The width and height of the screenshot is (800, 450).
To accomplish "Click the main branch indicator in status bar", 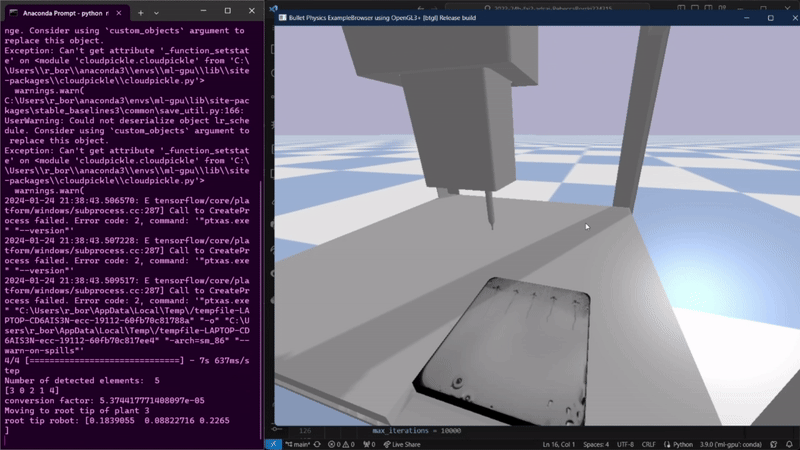I will coord(298,444).
